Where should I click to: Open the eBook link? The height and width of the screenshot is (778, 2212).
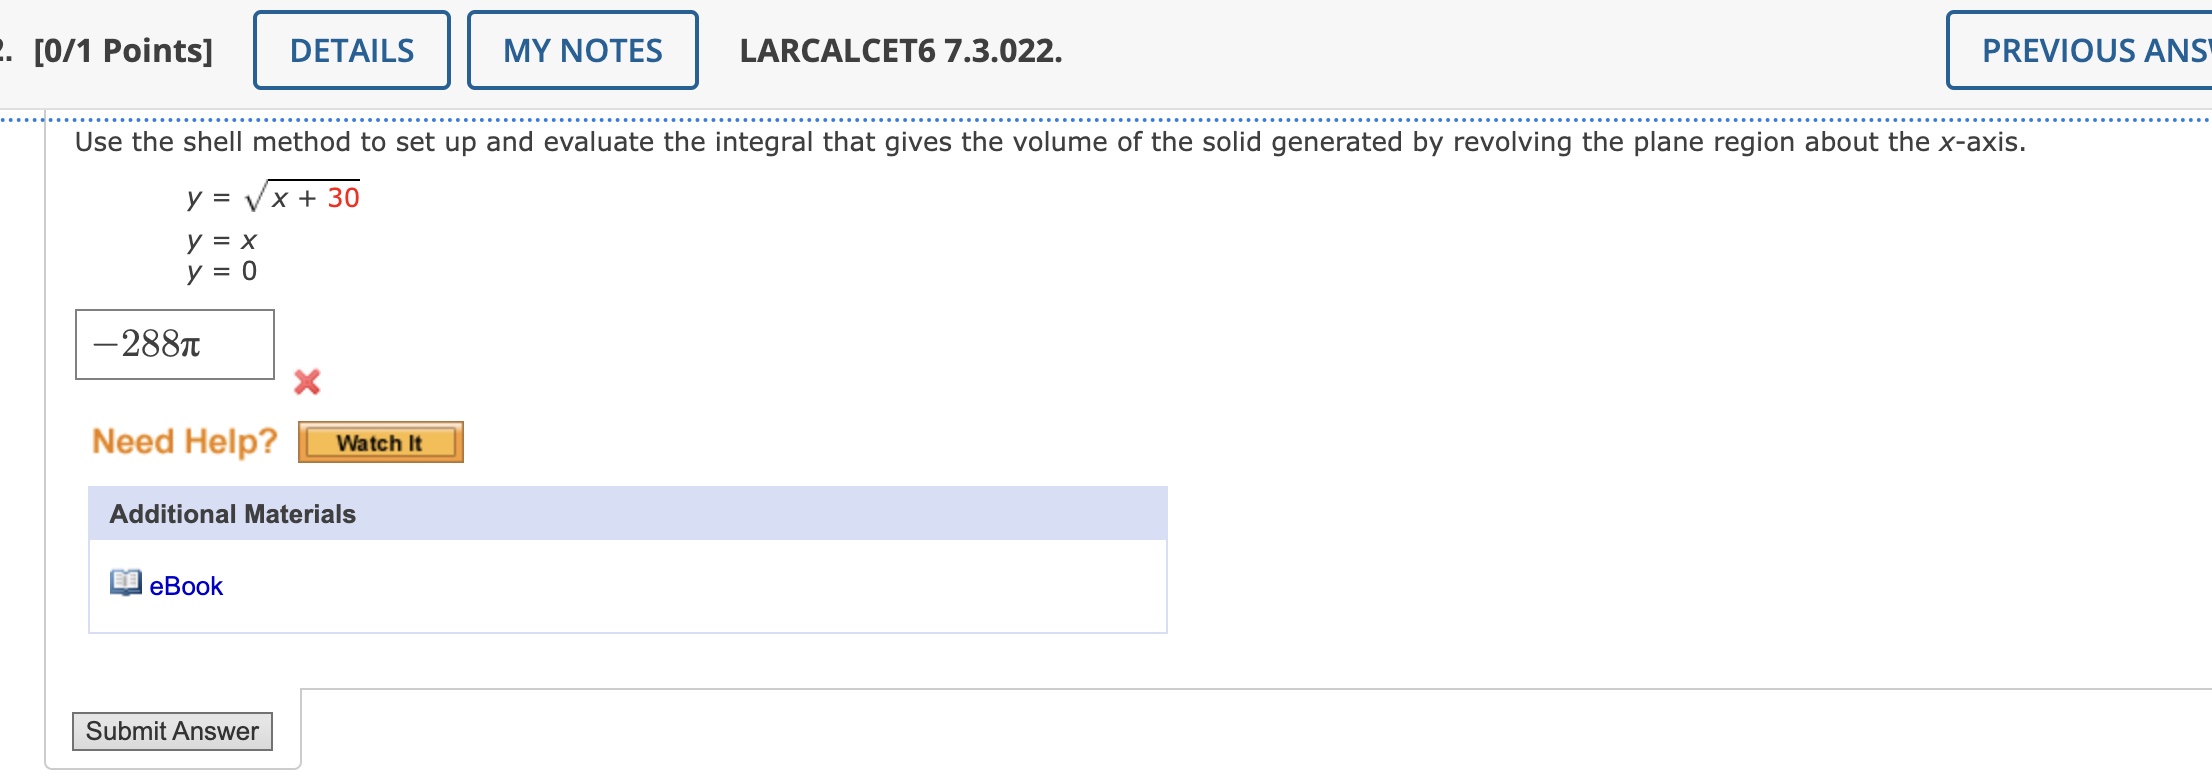pyautogui.click(x=185, y=586)
